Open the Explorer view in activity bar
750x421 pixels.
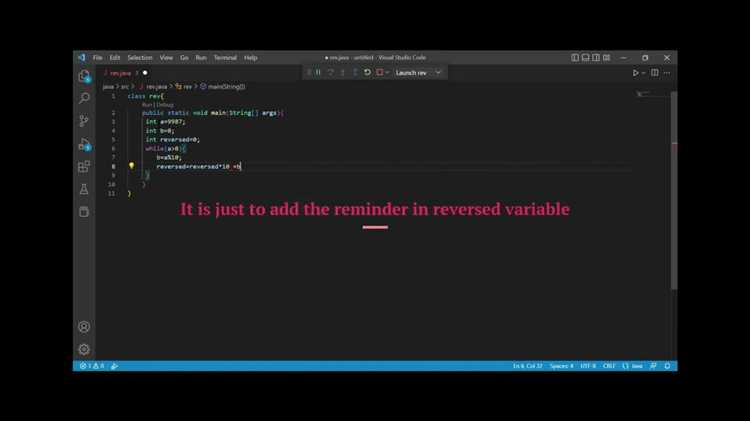click(84, 76)
